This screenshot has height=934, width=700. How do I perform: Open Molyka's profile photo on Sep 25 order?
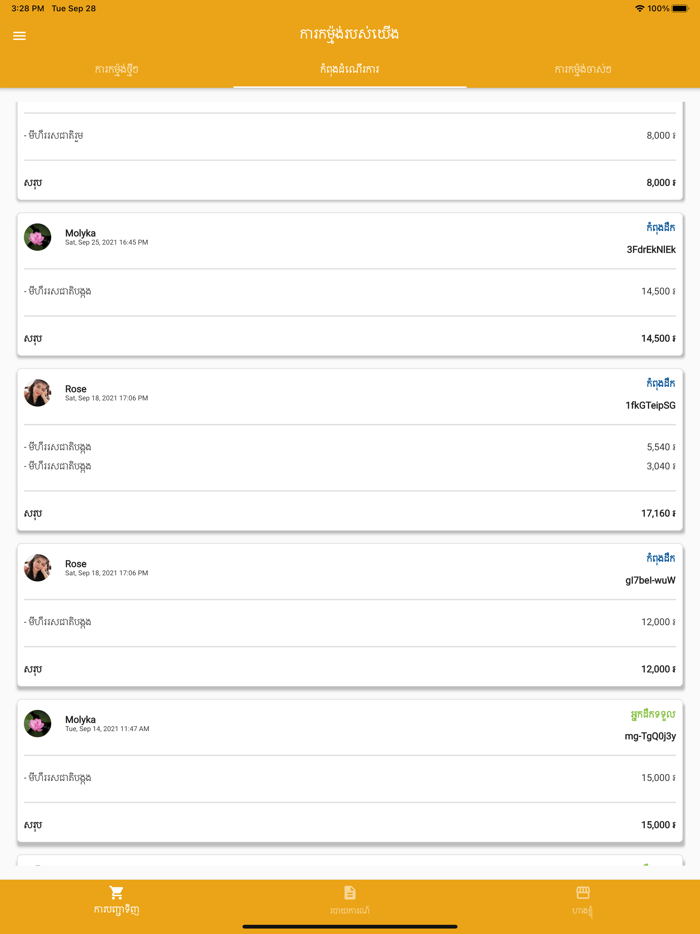click(38, 237)
